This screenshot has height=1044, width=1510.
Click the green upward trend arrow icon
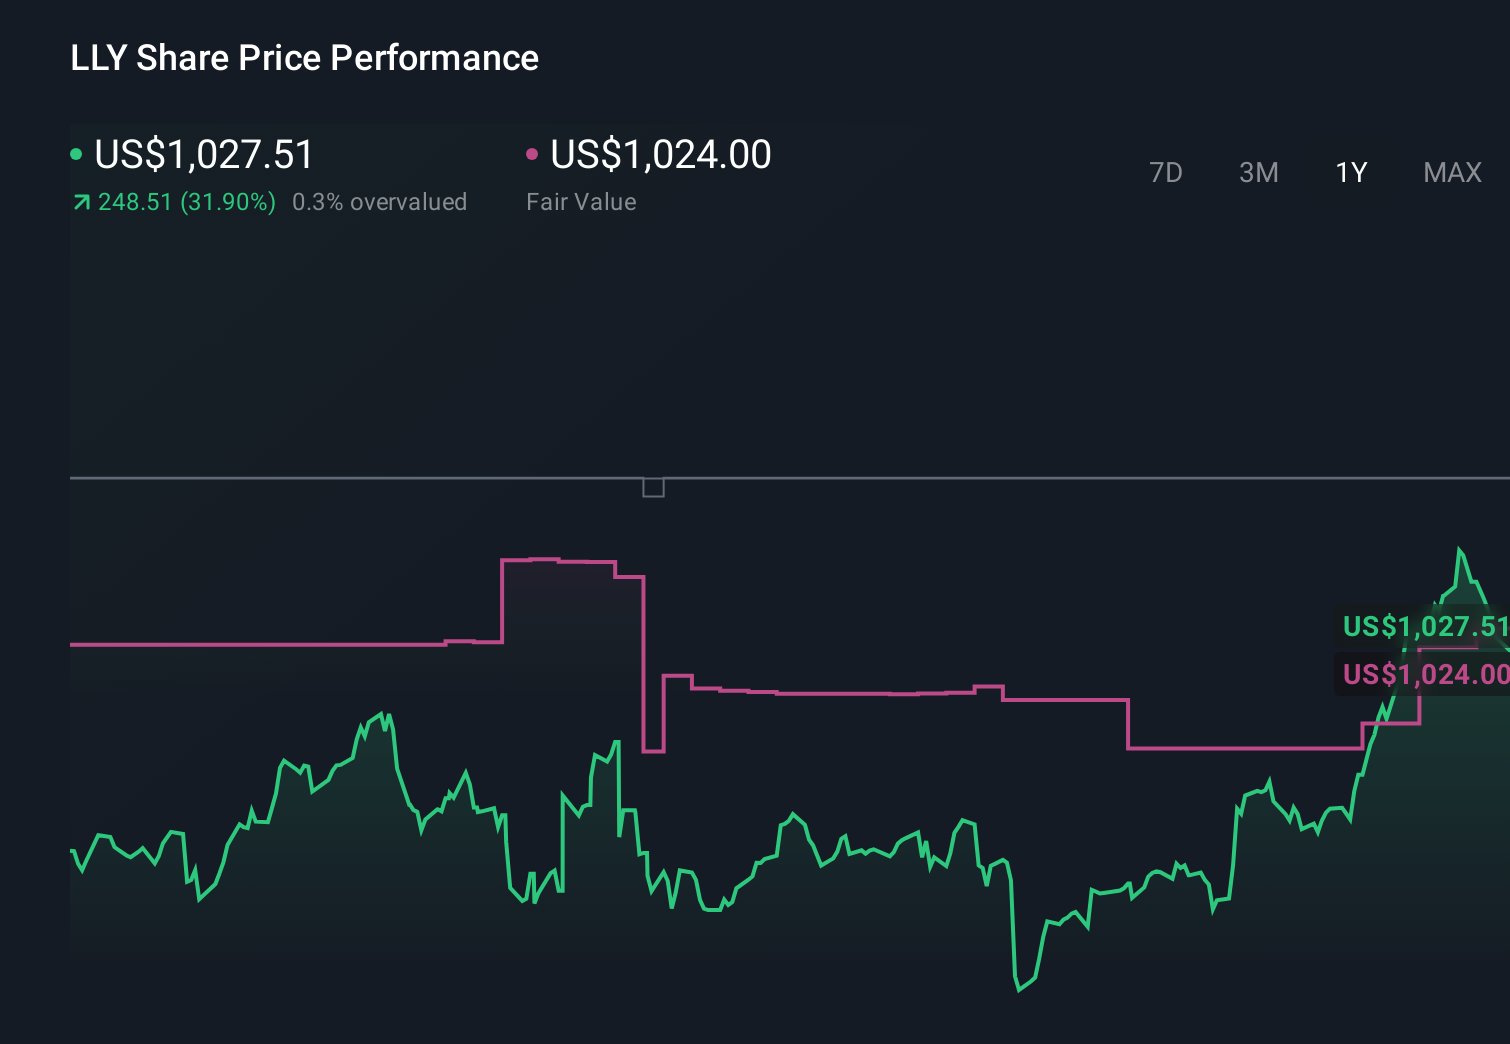(x=81, y=202)
